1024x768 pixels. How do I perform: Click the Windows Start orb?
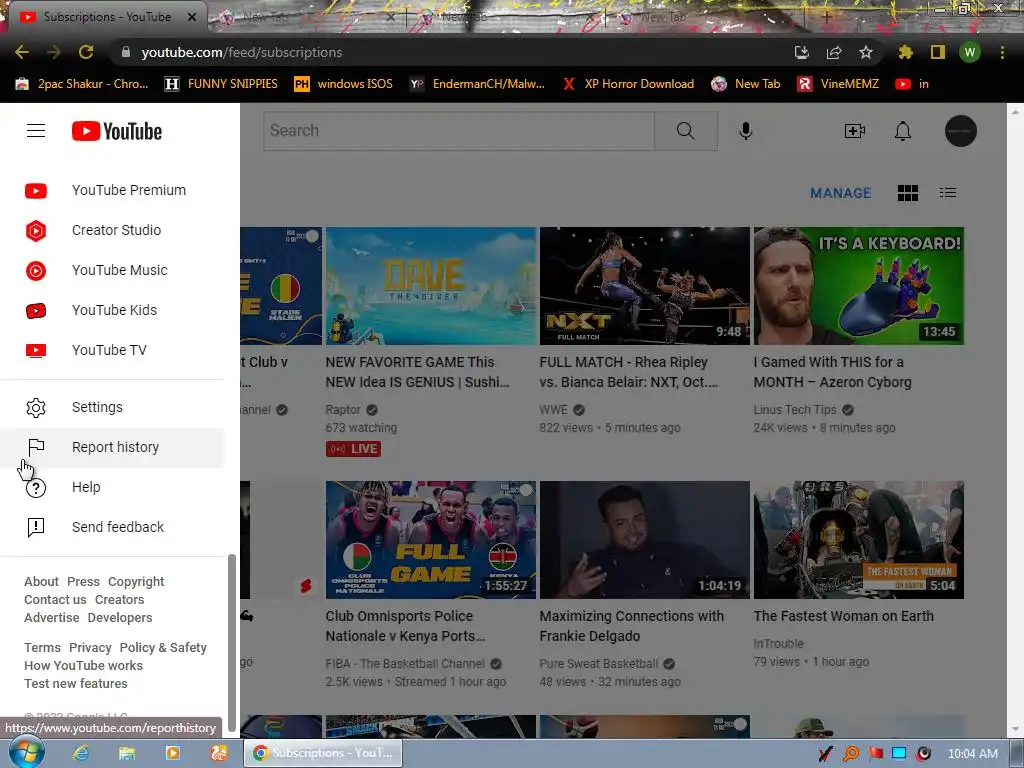[26, 753]
